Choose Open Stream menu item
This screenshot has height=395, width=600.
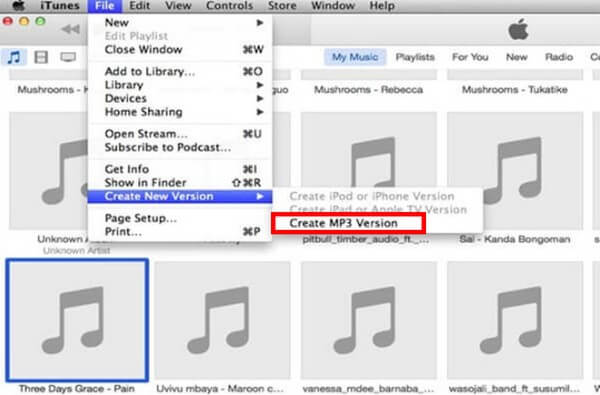pos(180,134)
